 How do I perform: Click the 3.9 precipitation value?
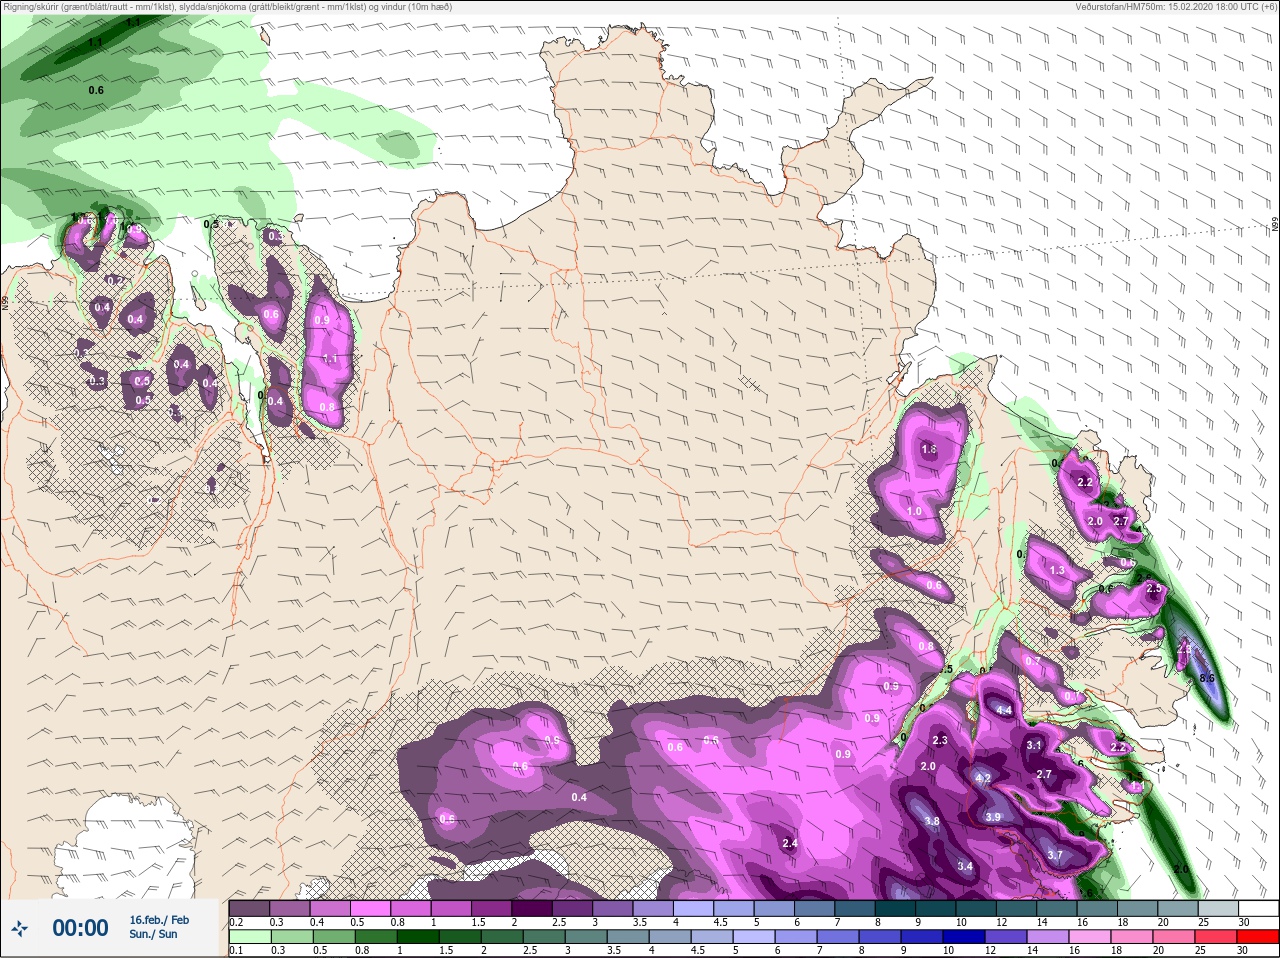point(993,817)
